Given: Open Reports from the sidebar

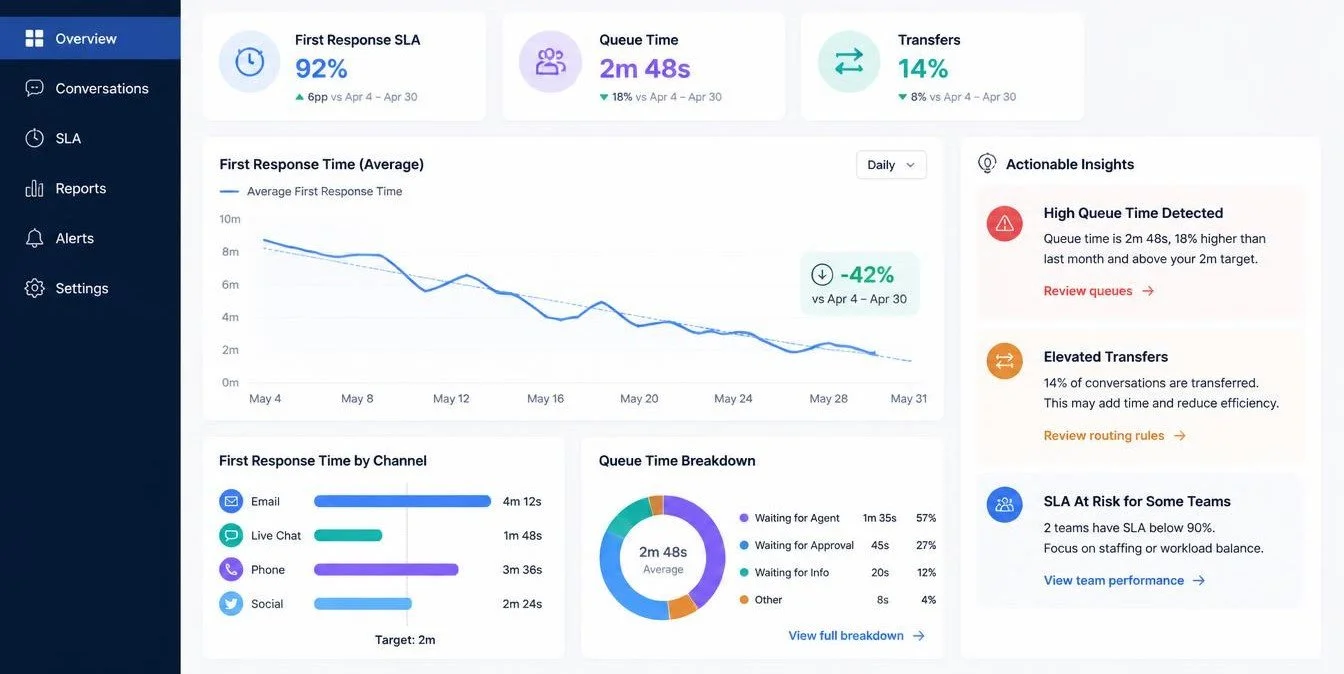Looking at the screenshot, I should [90, 188].
